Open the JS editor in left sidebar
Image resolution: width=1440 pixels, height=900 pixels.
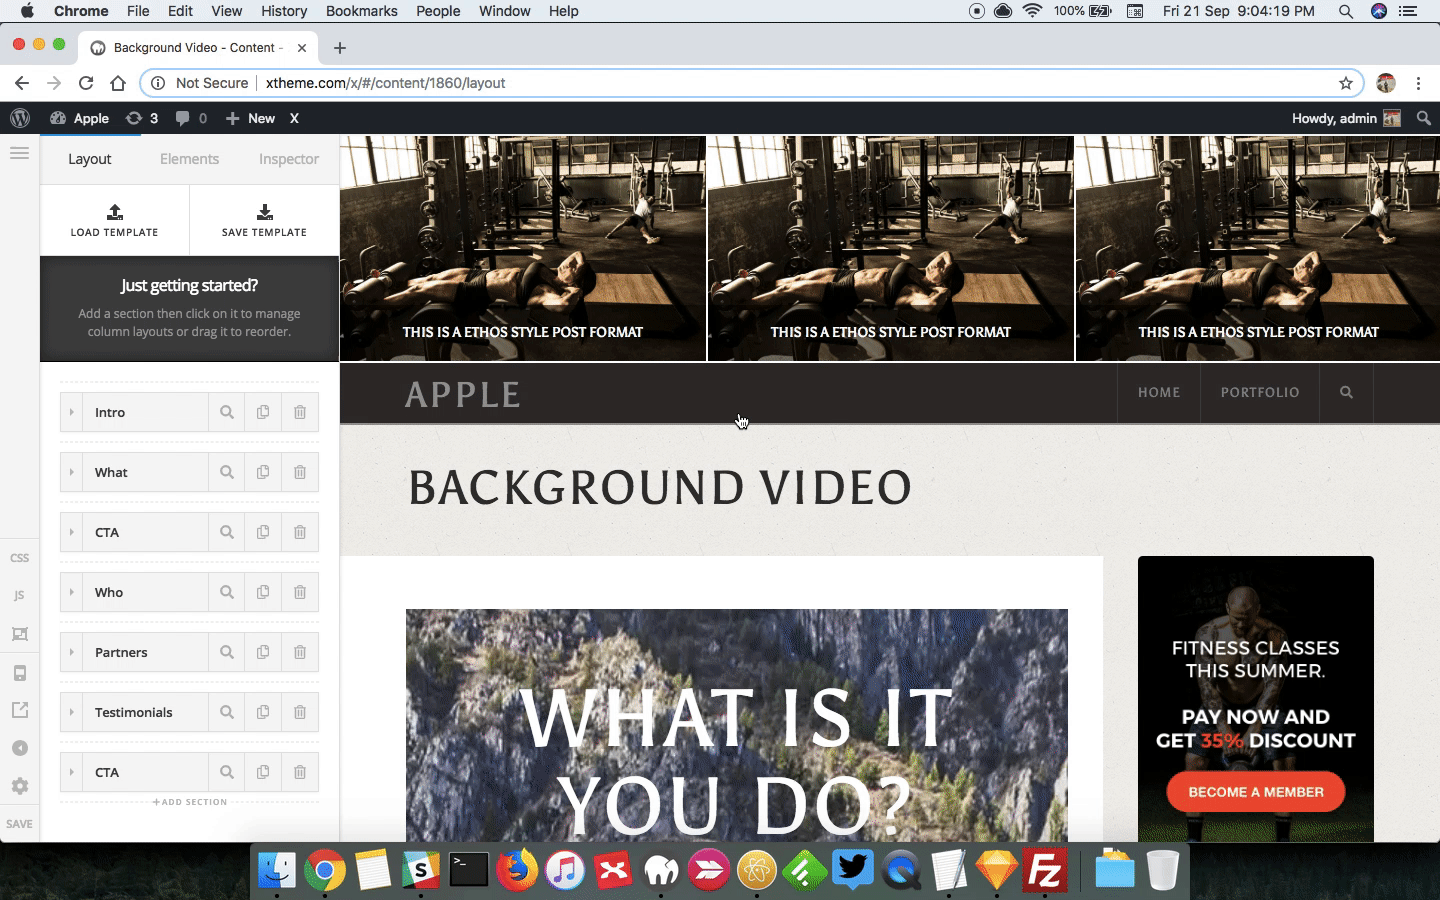coord(19,596)
